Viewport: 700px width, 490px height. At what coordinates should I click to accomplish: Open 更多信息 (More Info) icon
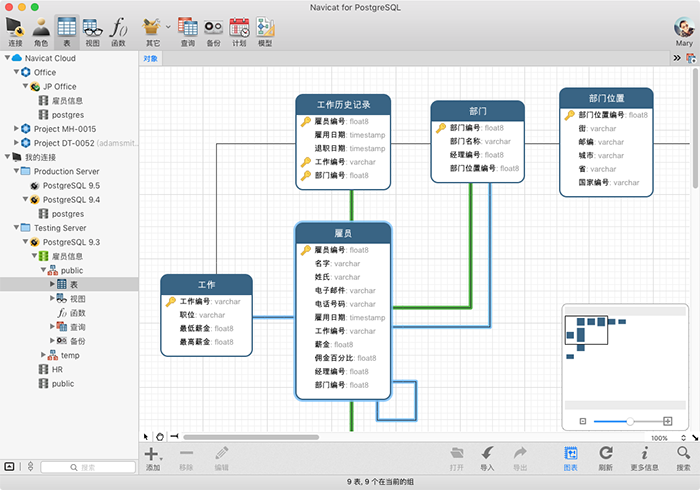(x=644, y=459)
